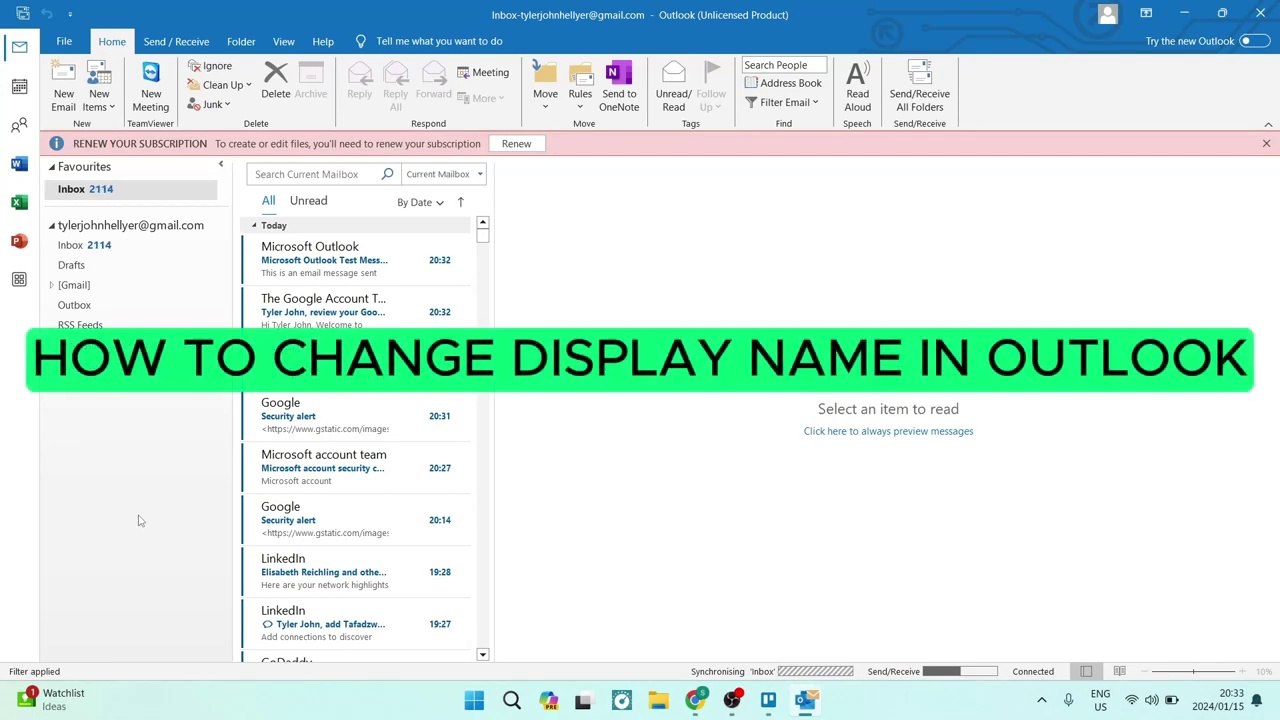The image size is (1280, 720).
Task: Click the zoom slider in status bar
Action: (1193, 671)
